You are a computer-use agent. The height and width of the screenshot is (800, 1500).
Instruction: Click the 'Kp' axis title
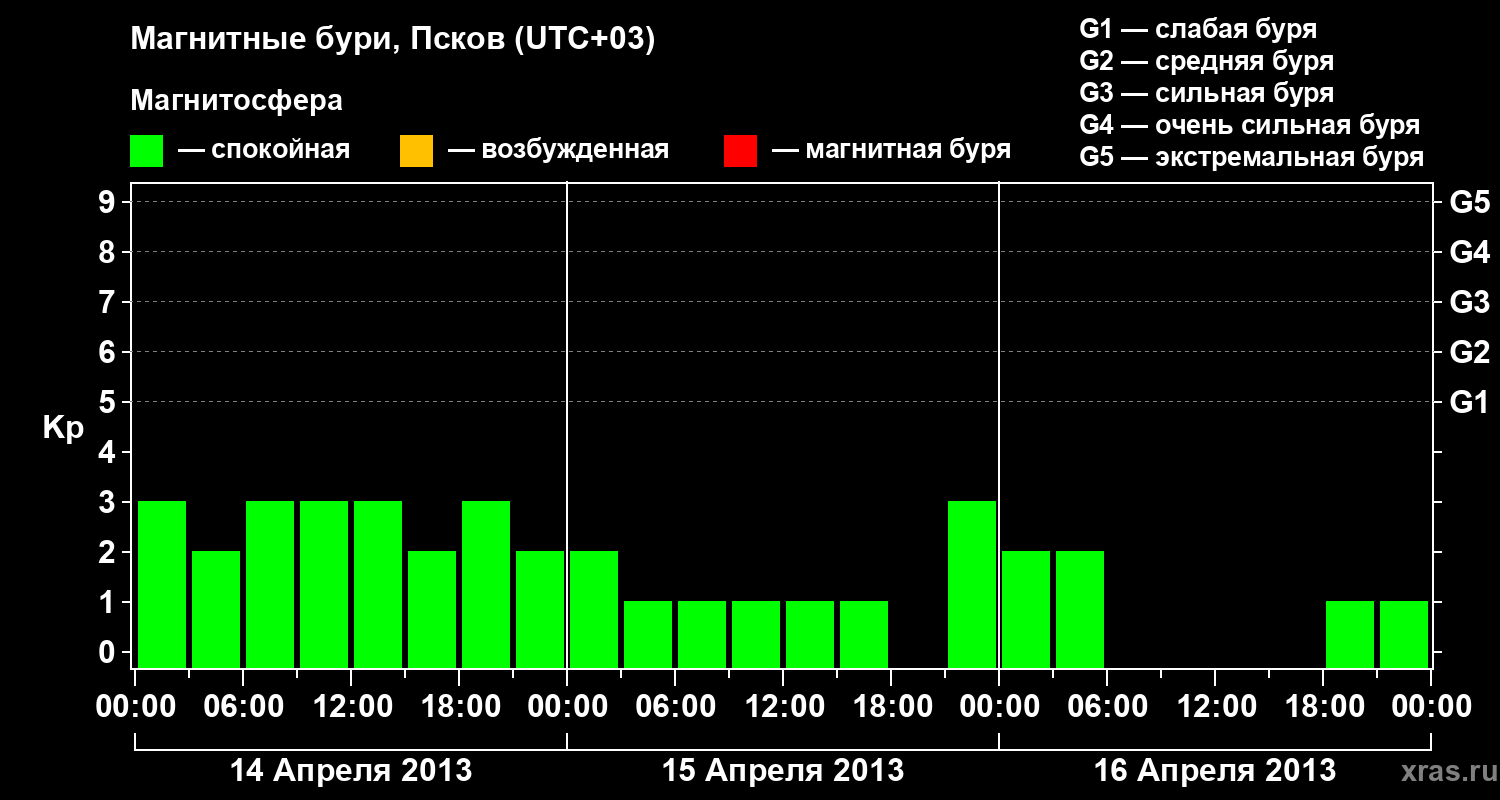[63, 429]
